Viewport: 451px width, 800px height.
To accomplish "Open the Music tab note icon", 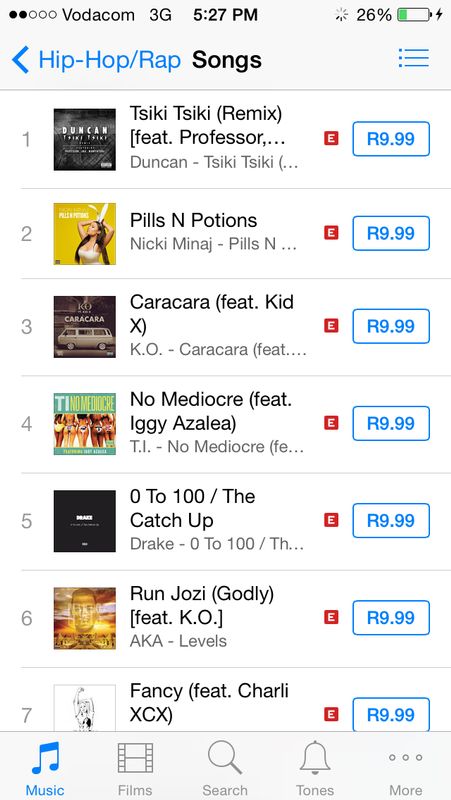I will pos(45,758).
